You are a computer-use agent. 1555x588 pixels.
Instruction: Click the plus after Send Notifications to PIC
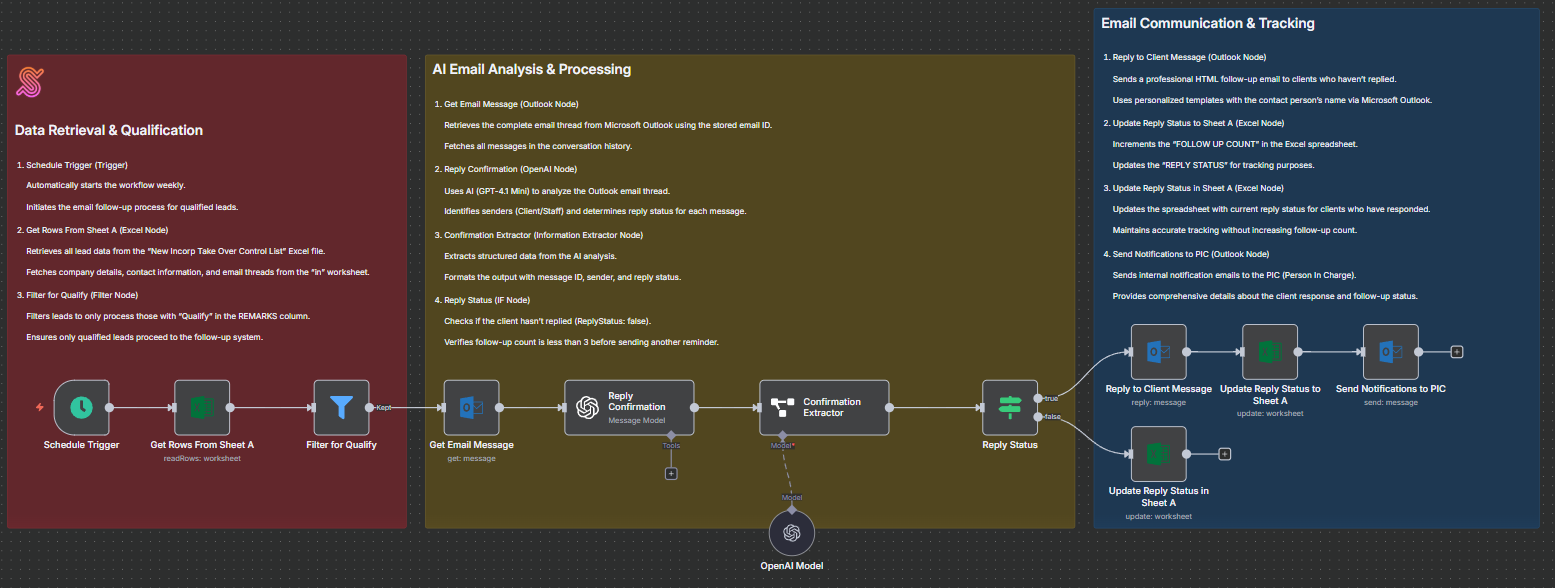[1457, 352]
